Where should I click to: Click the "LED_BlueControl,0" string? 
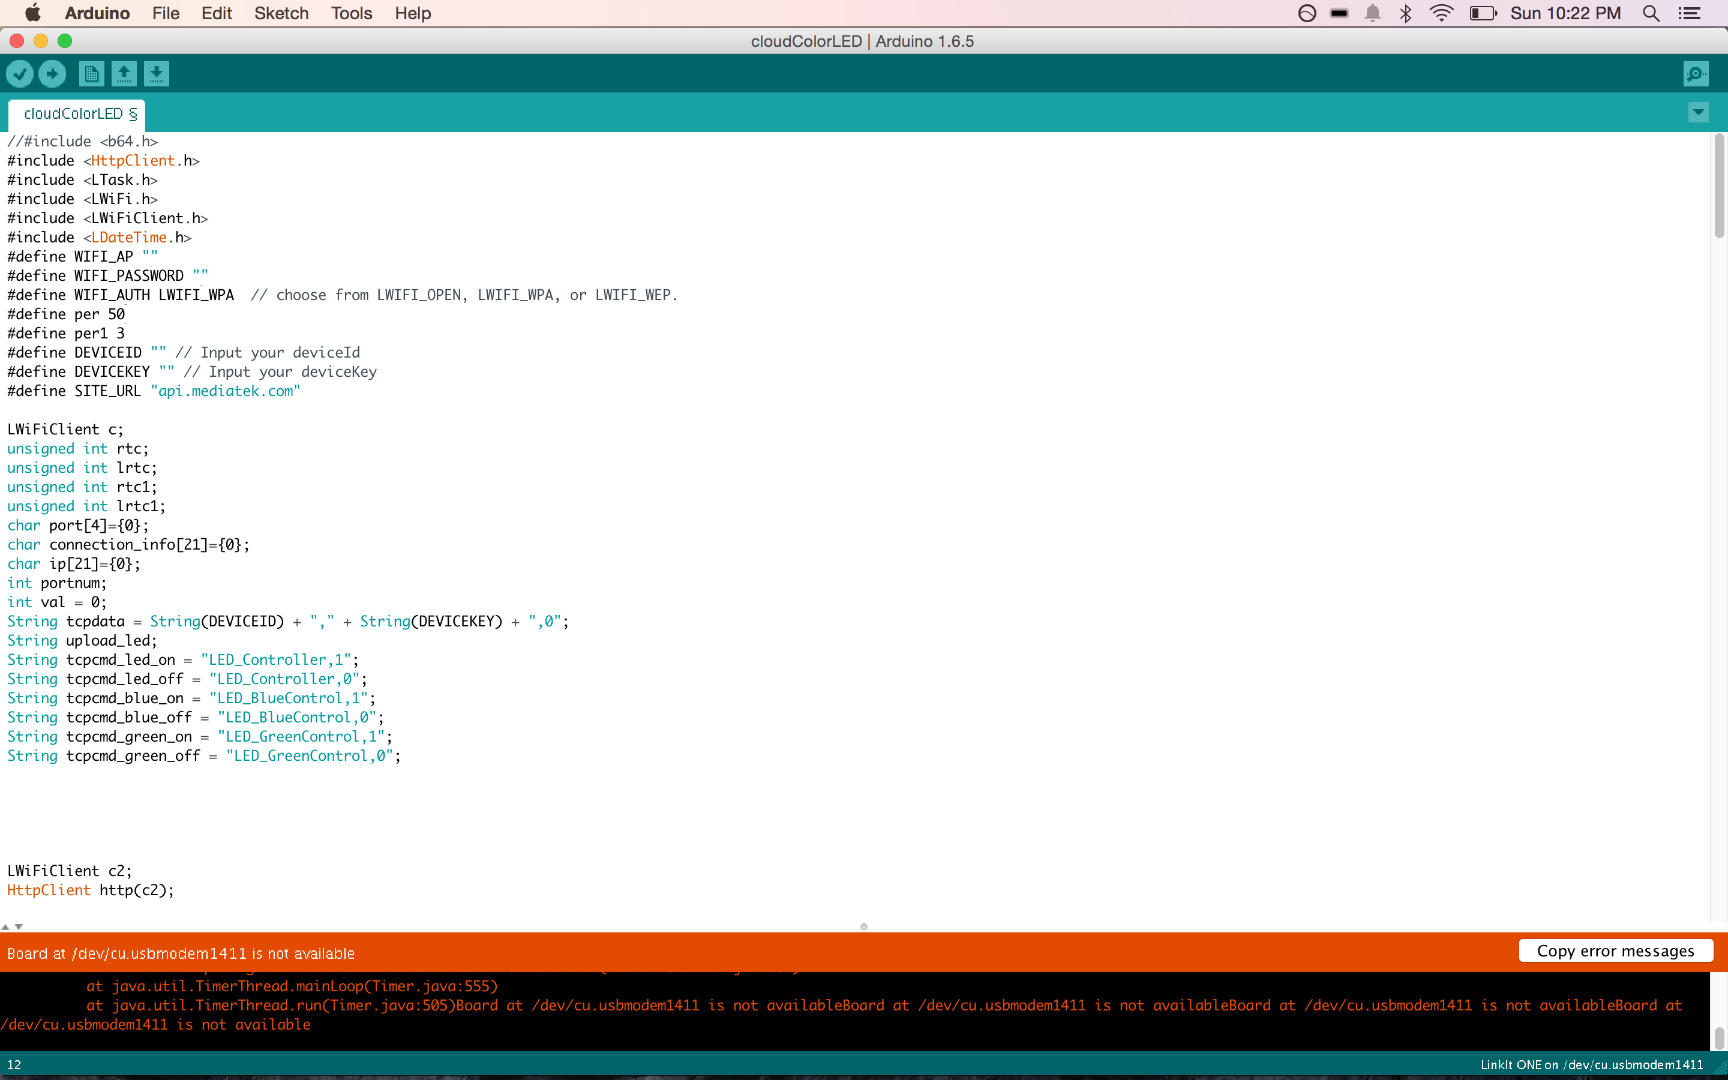point(297,717)
